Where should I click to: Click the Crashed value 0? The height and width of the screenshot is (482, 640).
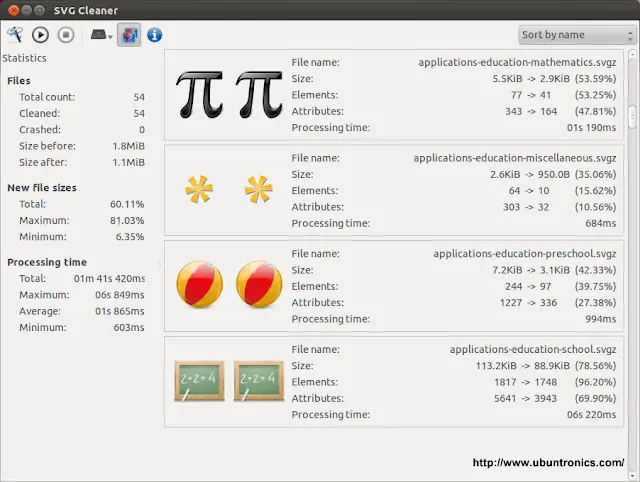(x=142, y=130)
